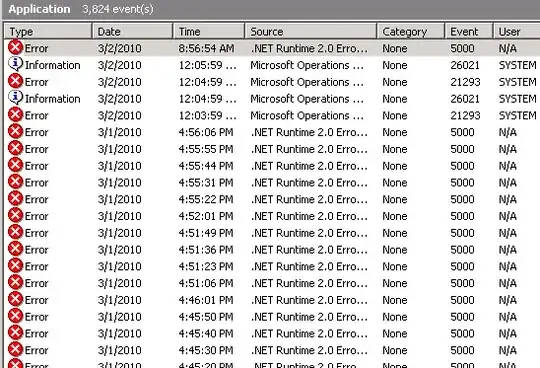540x368 pixels.
Task: Click the Source column header
Action: [311, 32]
